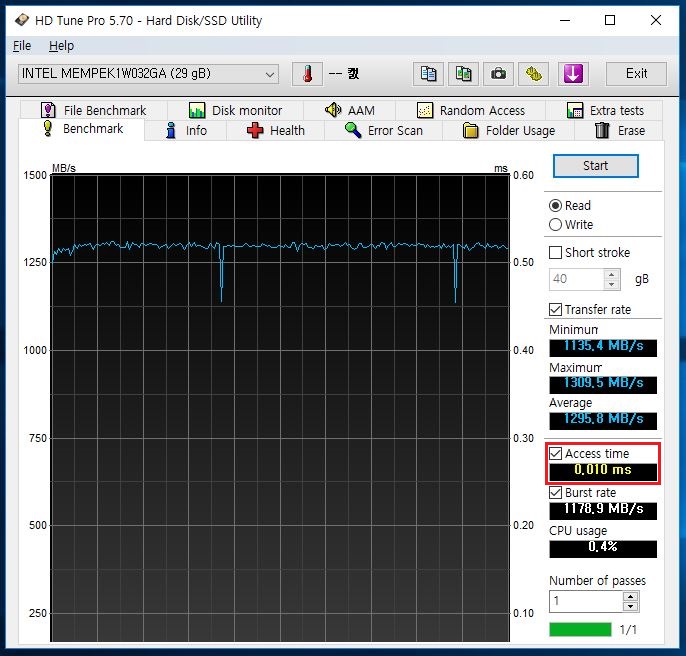Click the Exit button

(636, 74)
